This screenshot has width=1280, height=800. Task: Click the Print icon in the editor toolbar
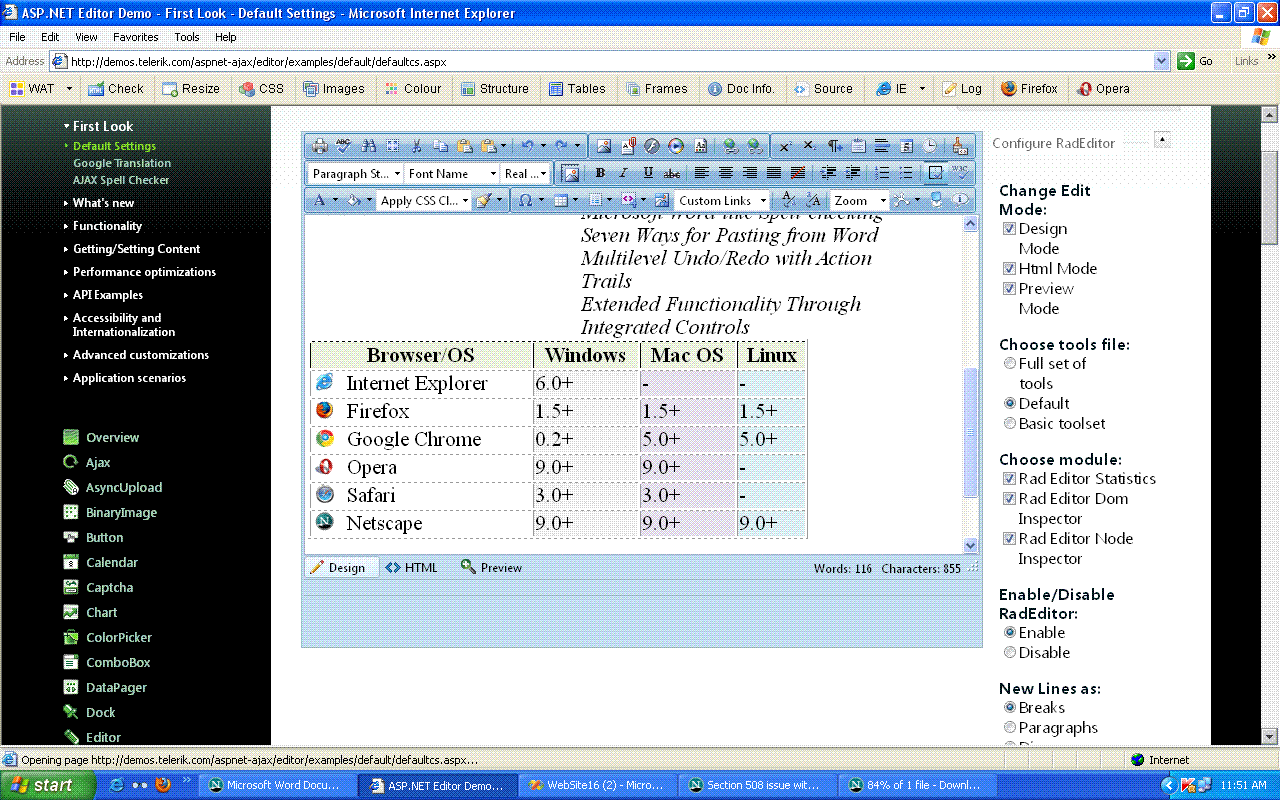320,146
